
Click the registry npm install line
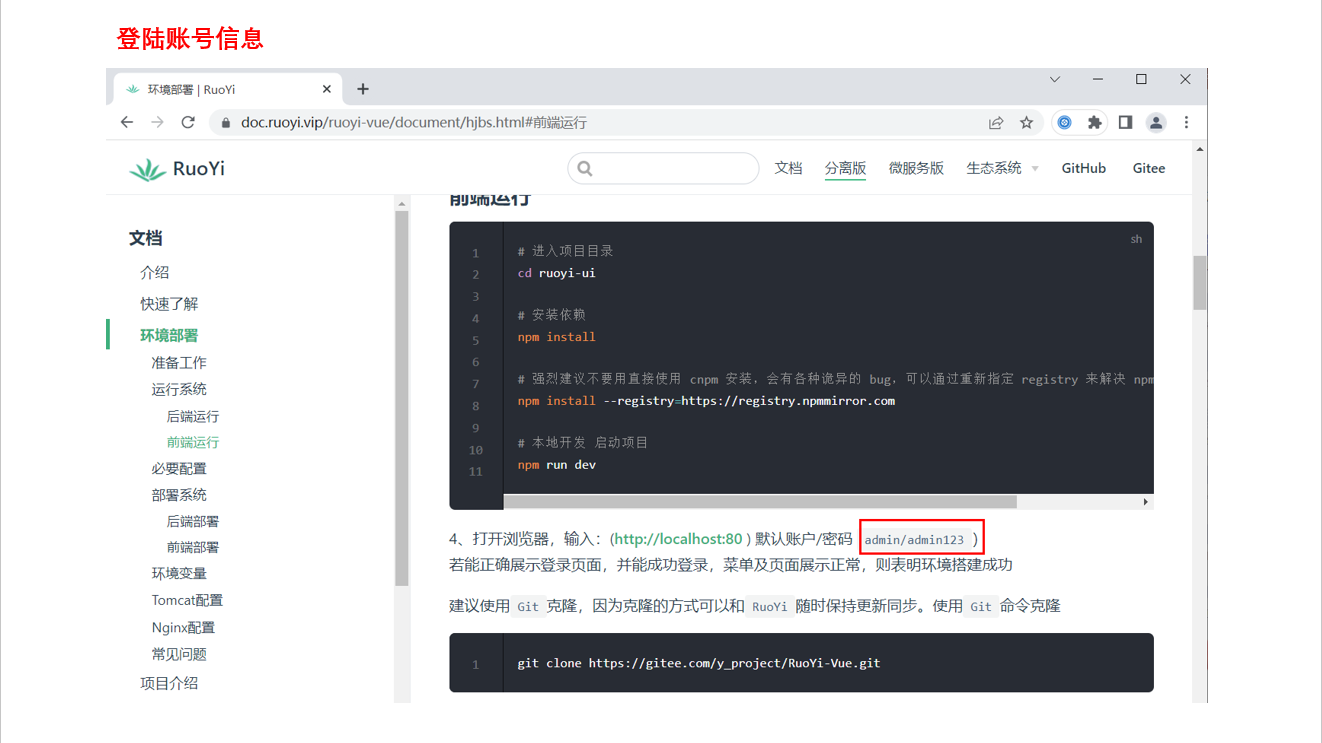(706, 401)
